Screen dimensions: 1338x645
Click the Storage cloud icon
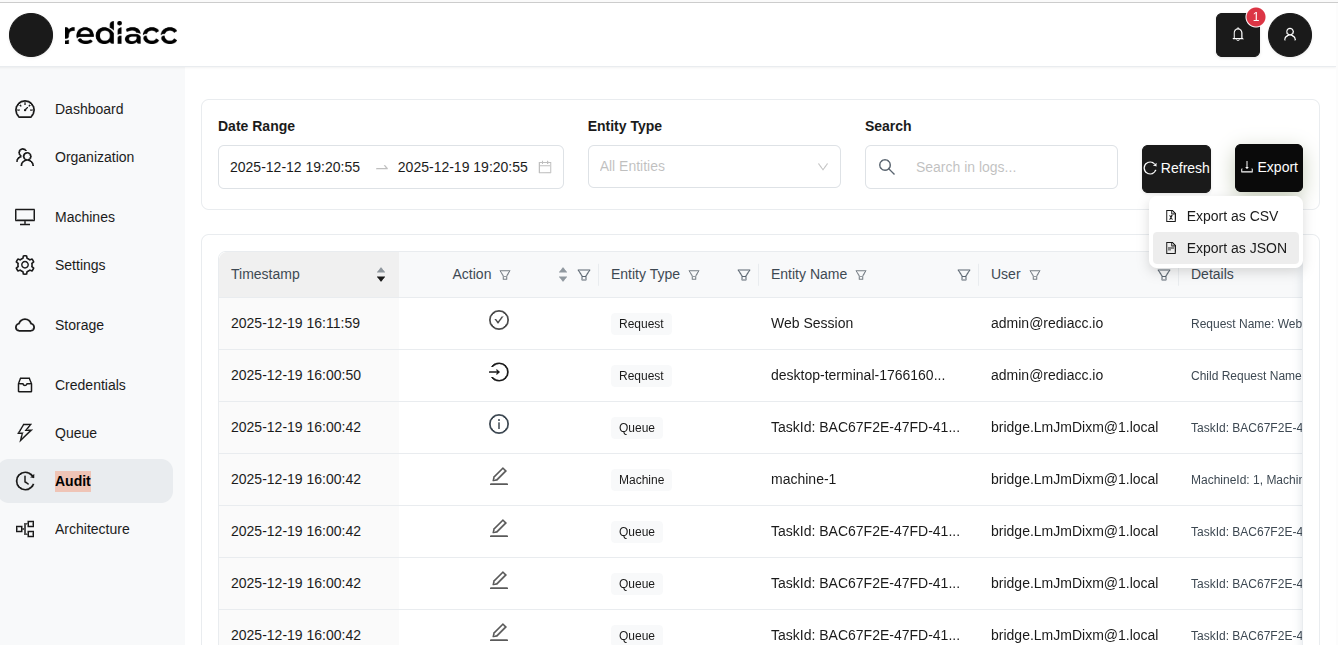pyautogui.click(x=25, y=324)
